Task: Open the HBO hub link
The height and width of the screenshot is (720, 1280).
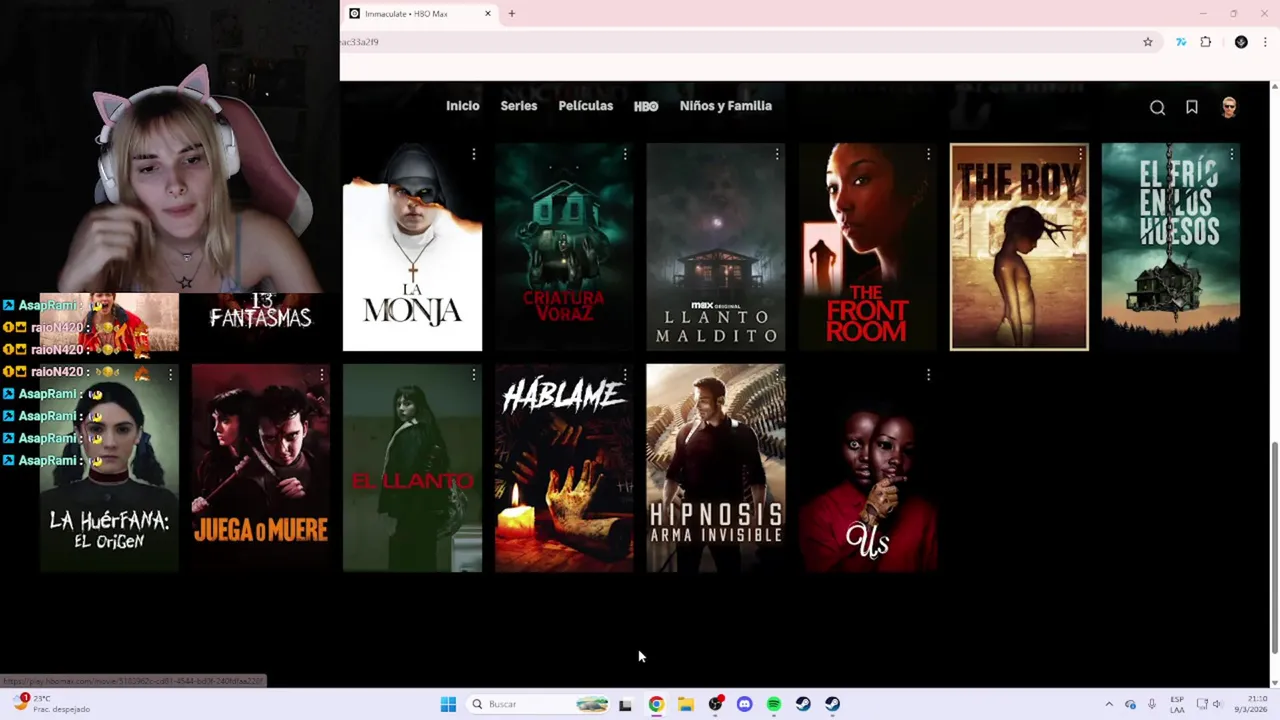Action: coord(646,106)
